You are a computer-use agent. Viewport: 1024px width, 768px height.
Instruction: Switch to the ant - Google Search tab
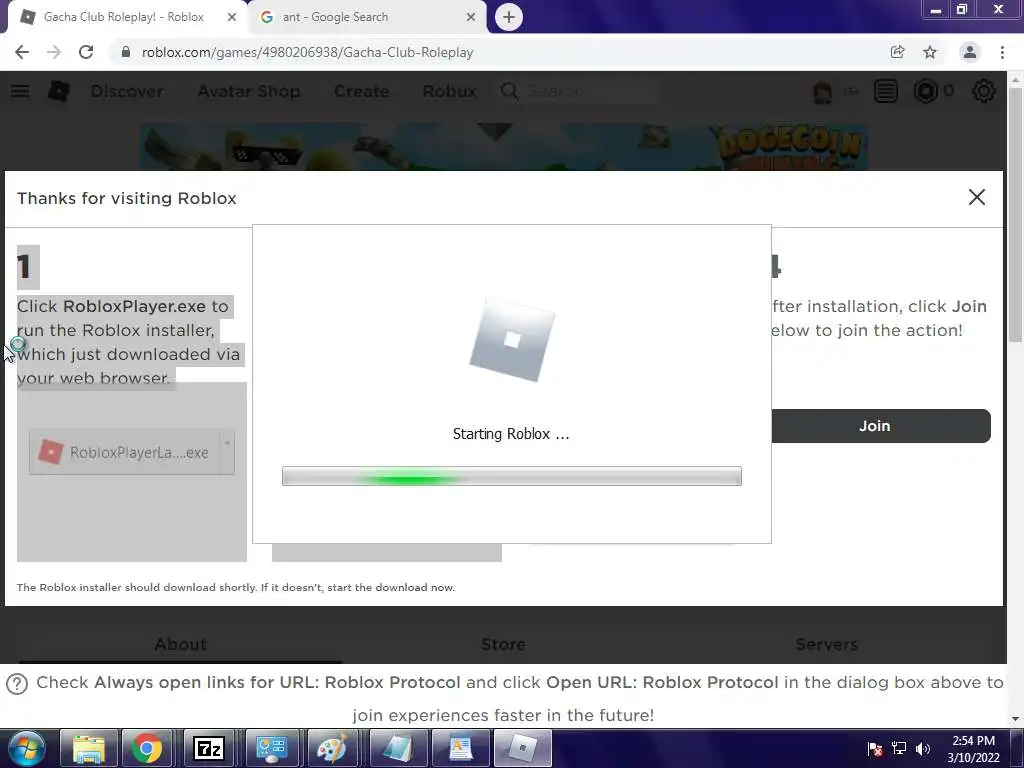click(368, 17)
